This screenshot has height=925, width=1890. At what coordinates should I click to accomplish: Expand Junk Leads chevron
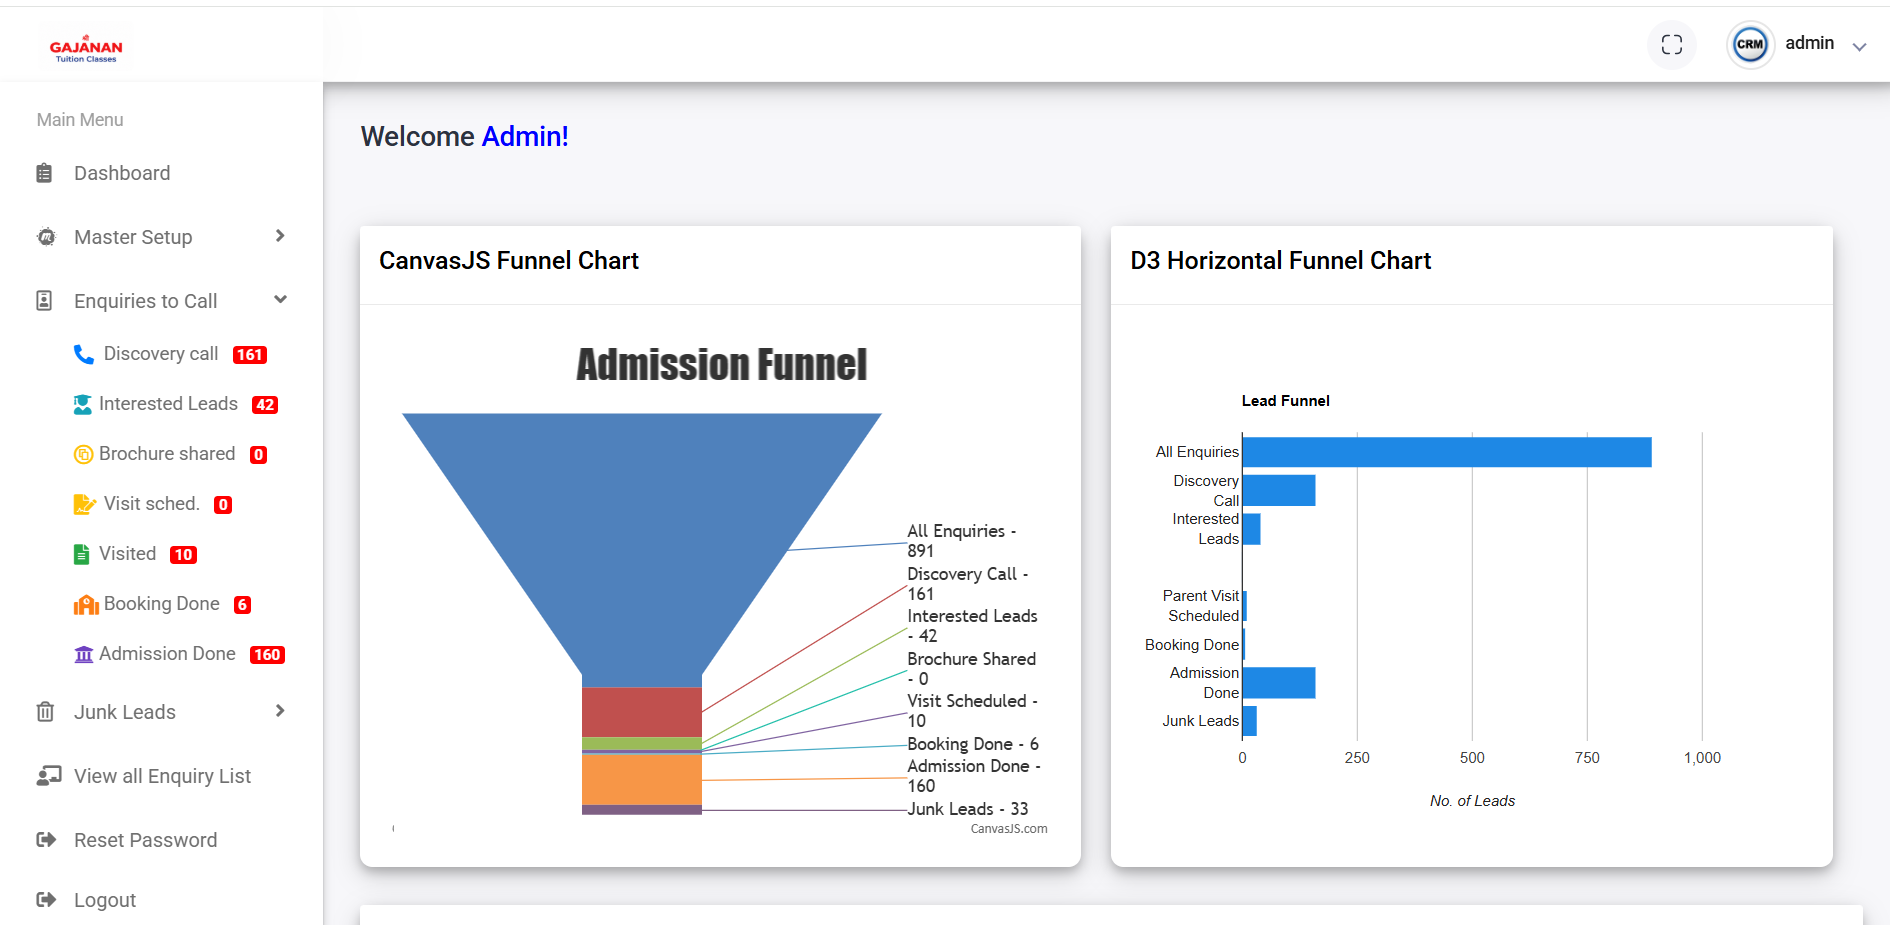click(280, 711)
